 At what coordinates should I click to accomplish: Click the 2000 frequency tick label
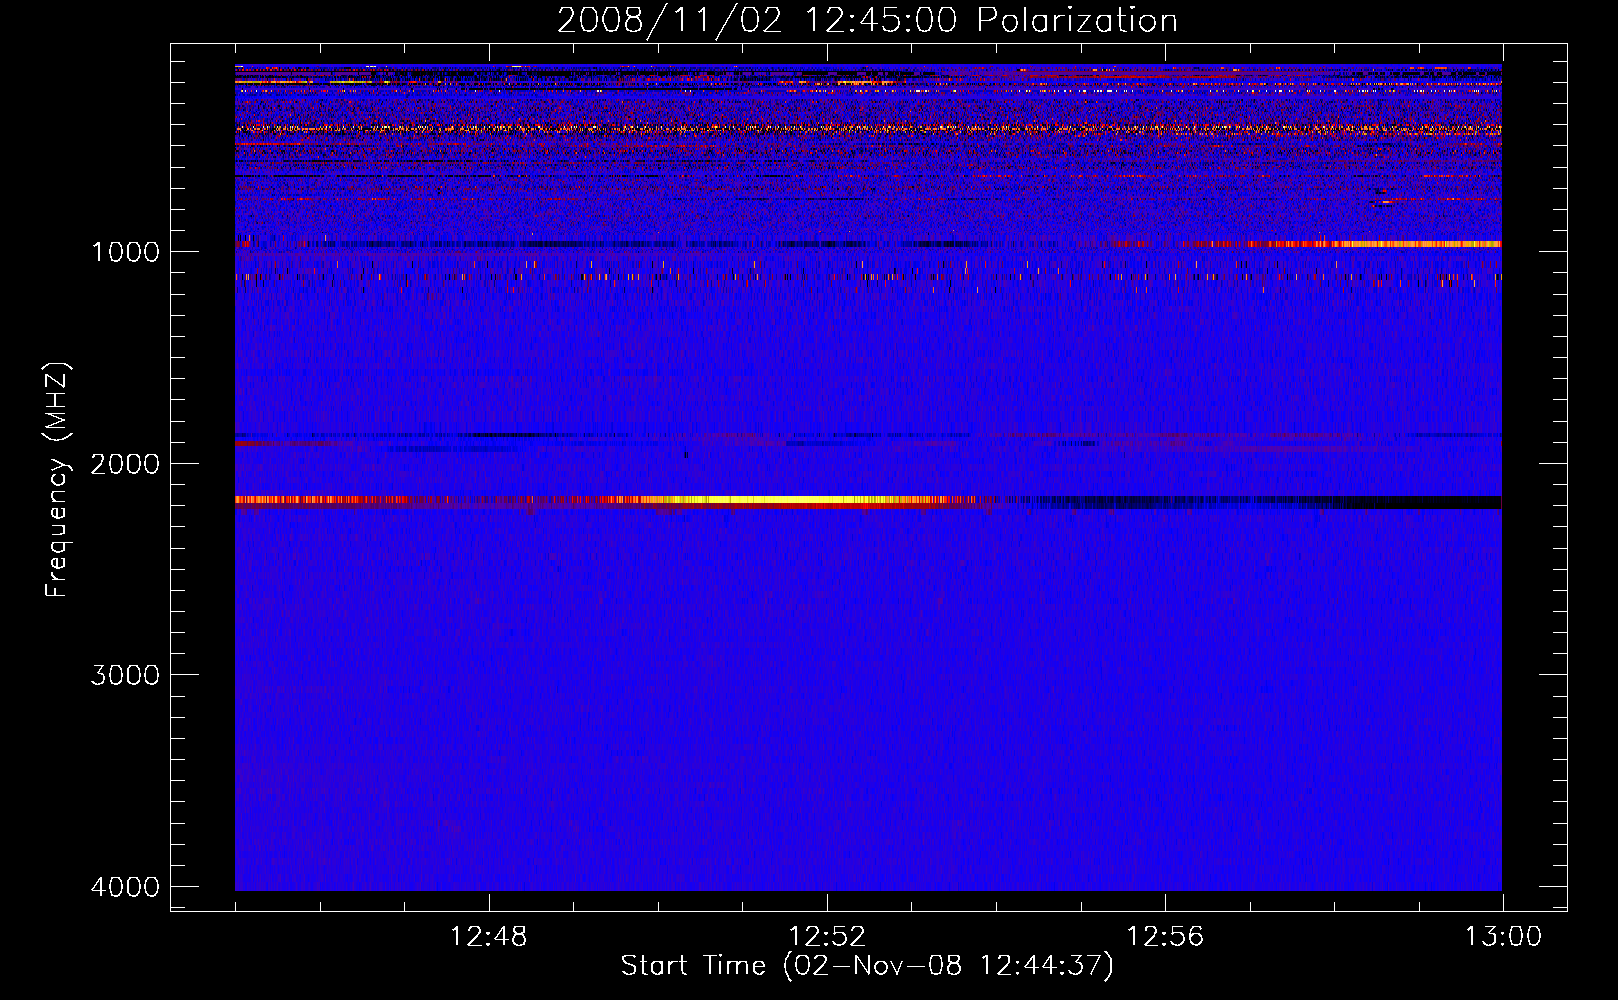[x=125, y=464]
